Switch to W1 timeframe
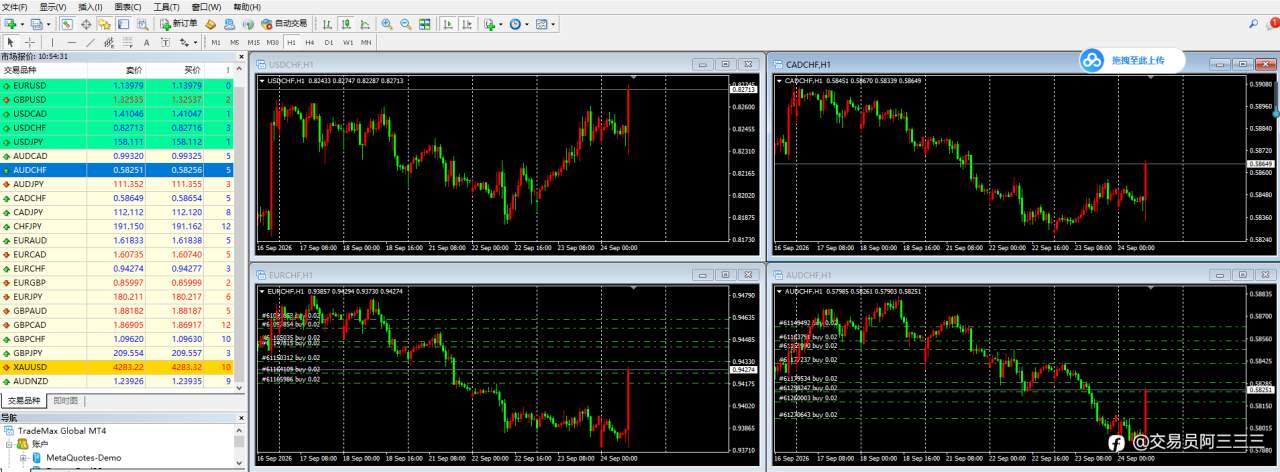 click(x=348, y=42)
